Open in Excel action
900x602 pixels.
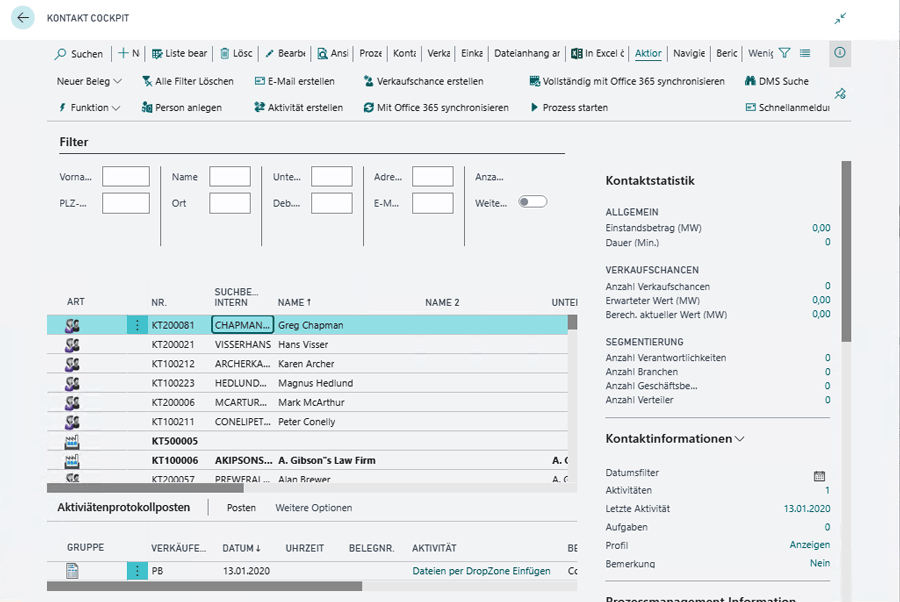[x=598, y=53]
